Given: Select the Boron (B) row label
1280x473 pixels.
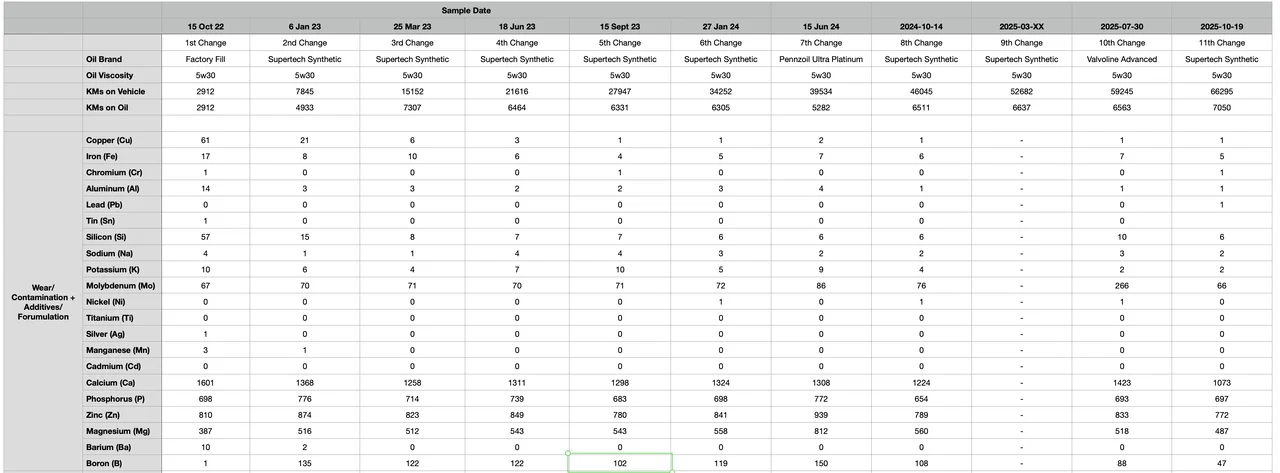Looking at the screenshot, I should pyautogui.click(x=104, y=463).
